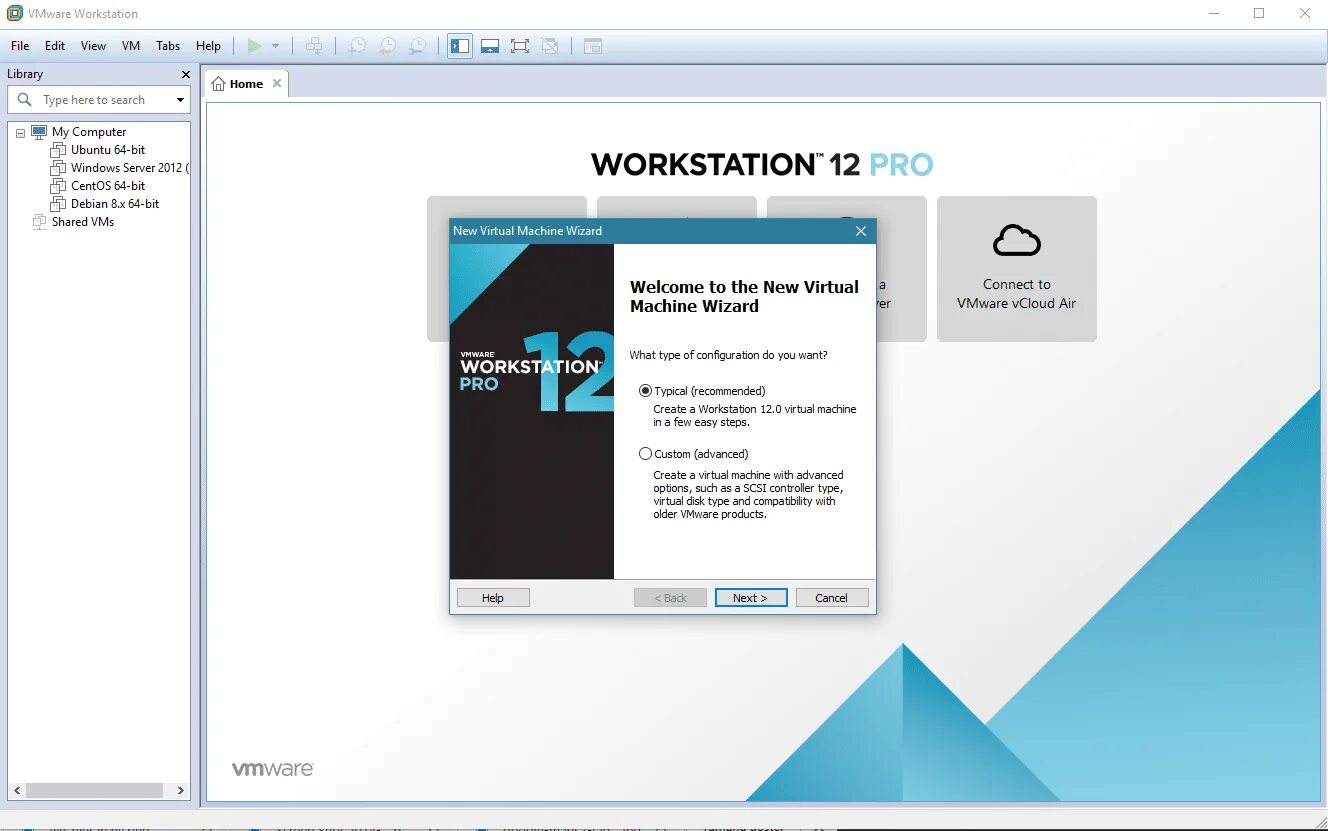Screen dimensions: 1328x831
Task: Close the Home tab
Action: (x=277, y=83)
